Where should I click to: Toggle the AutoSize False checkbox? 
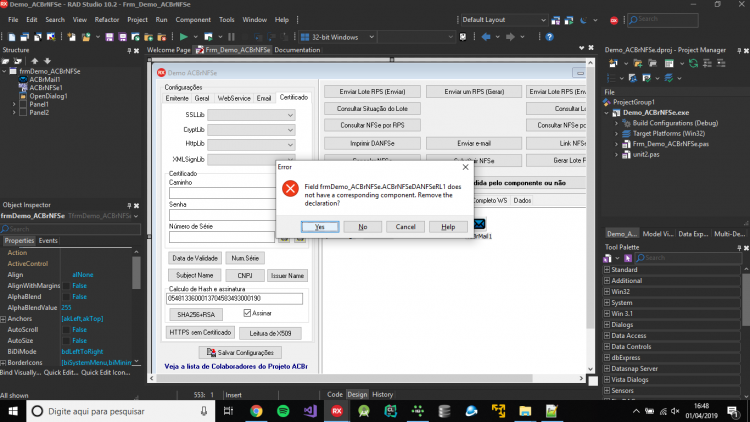pos(66,341)
